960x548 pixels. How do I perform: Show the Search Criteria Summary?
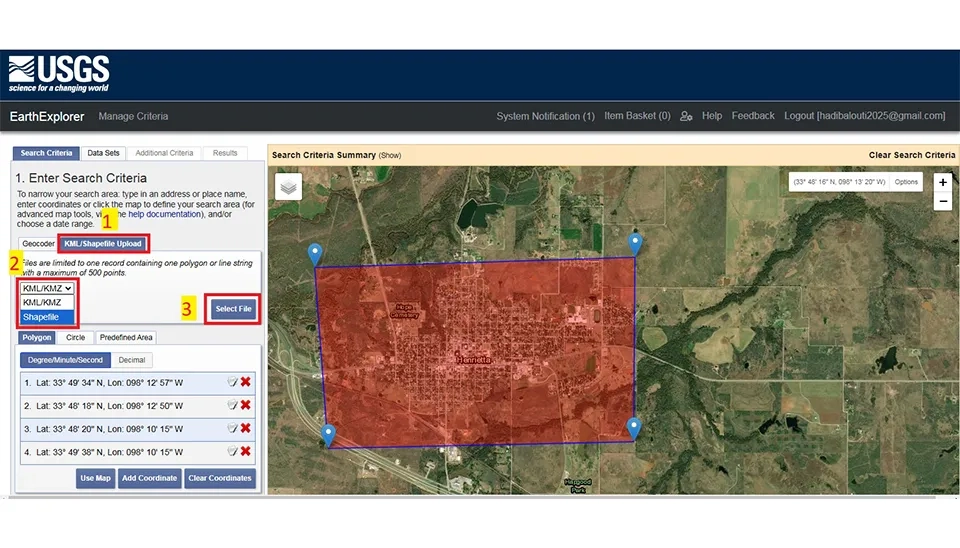pos(389,156)
